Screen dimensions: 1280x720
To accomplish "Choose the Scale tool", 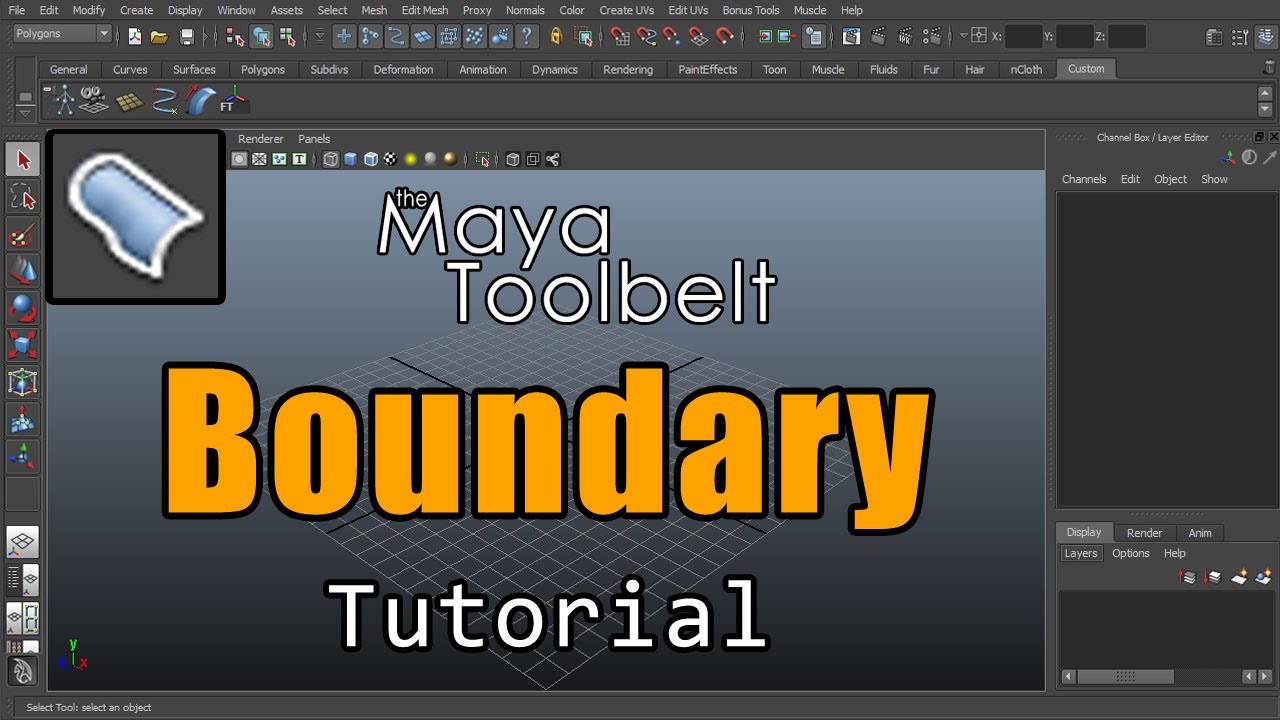I will (23, 345).
